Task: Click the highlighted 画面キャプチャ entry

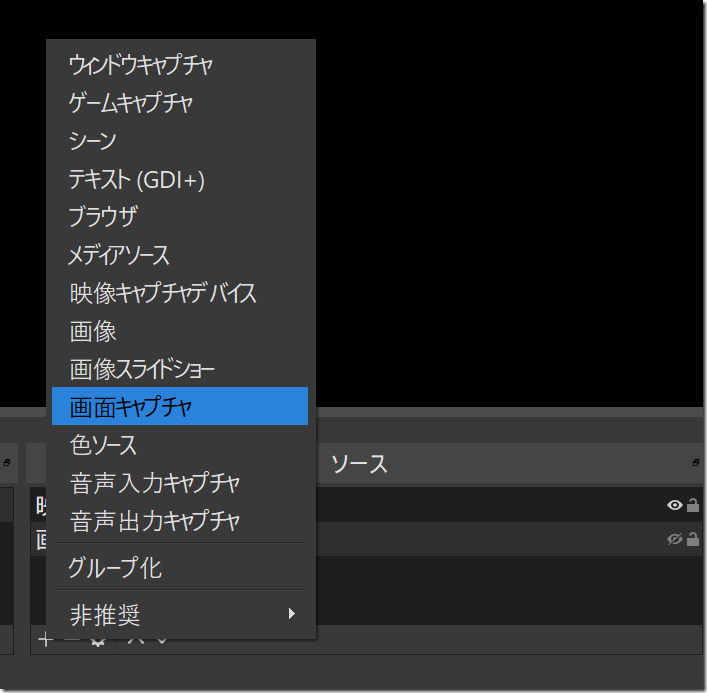Action: point(180,406)
